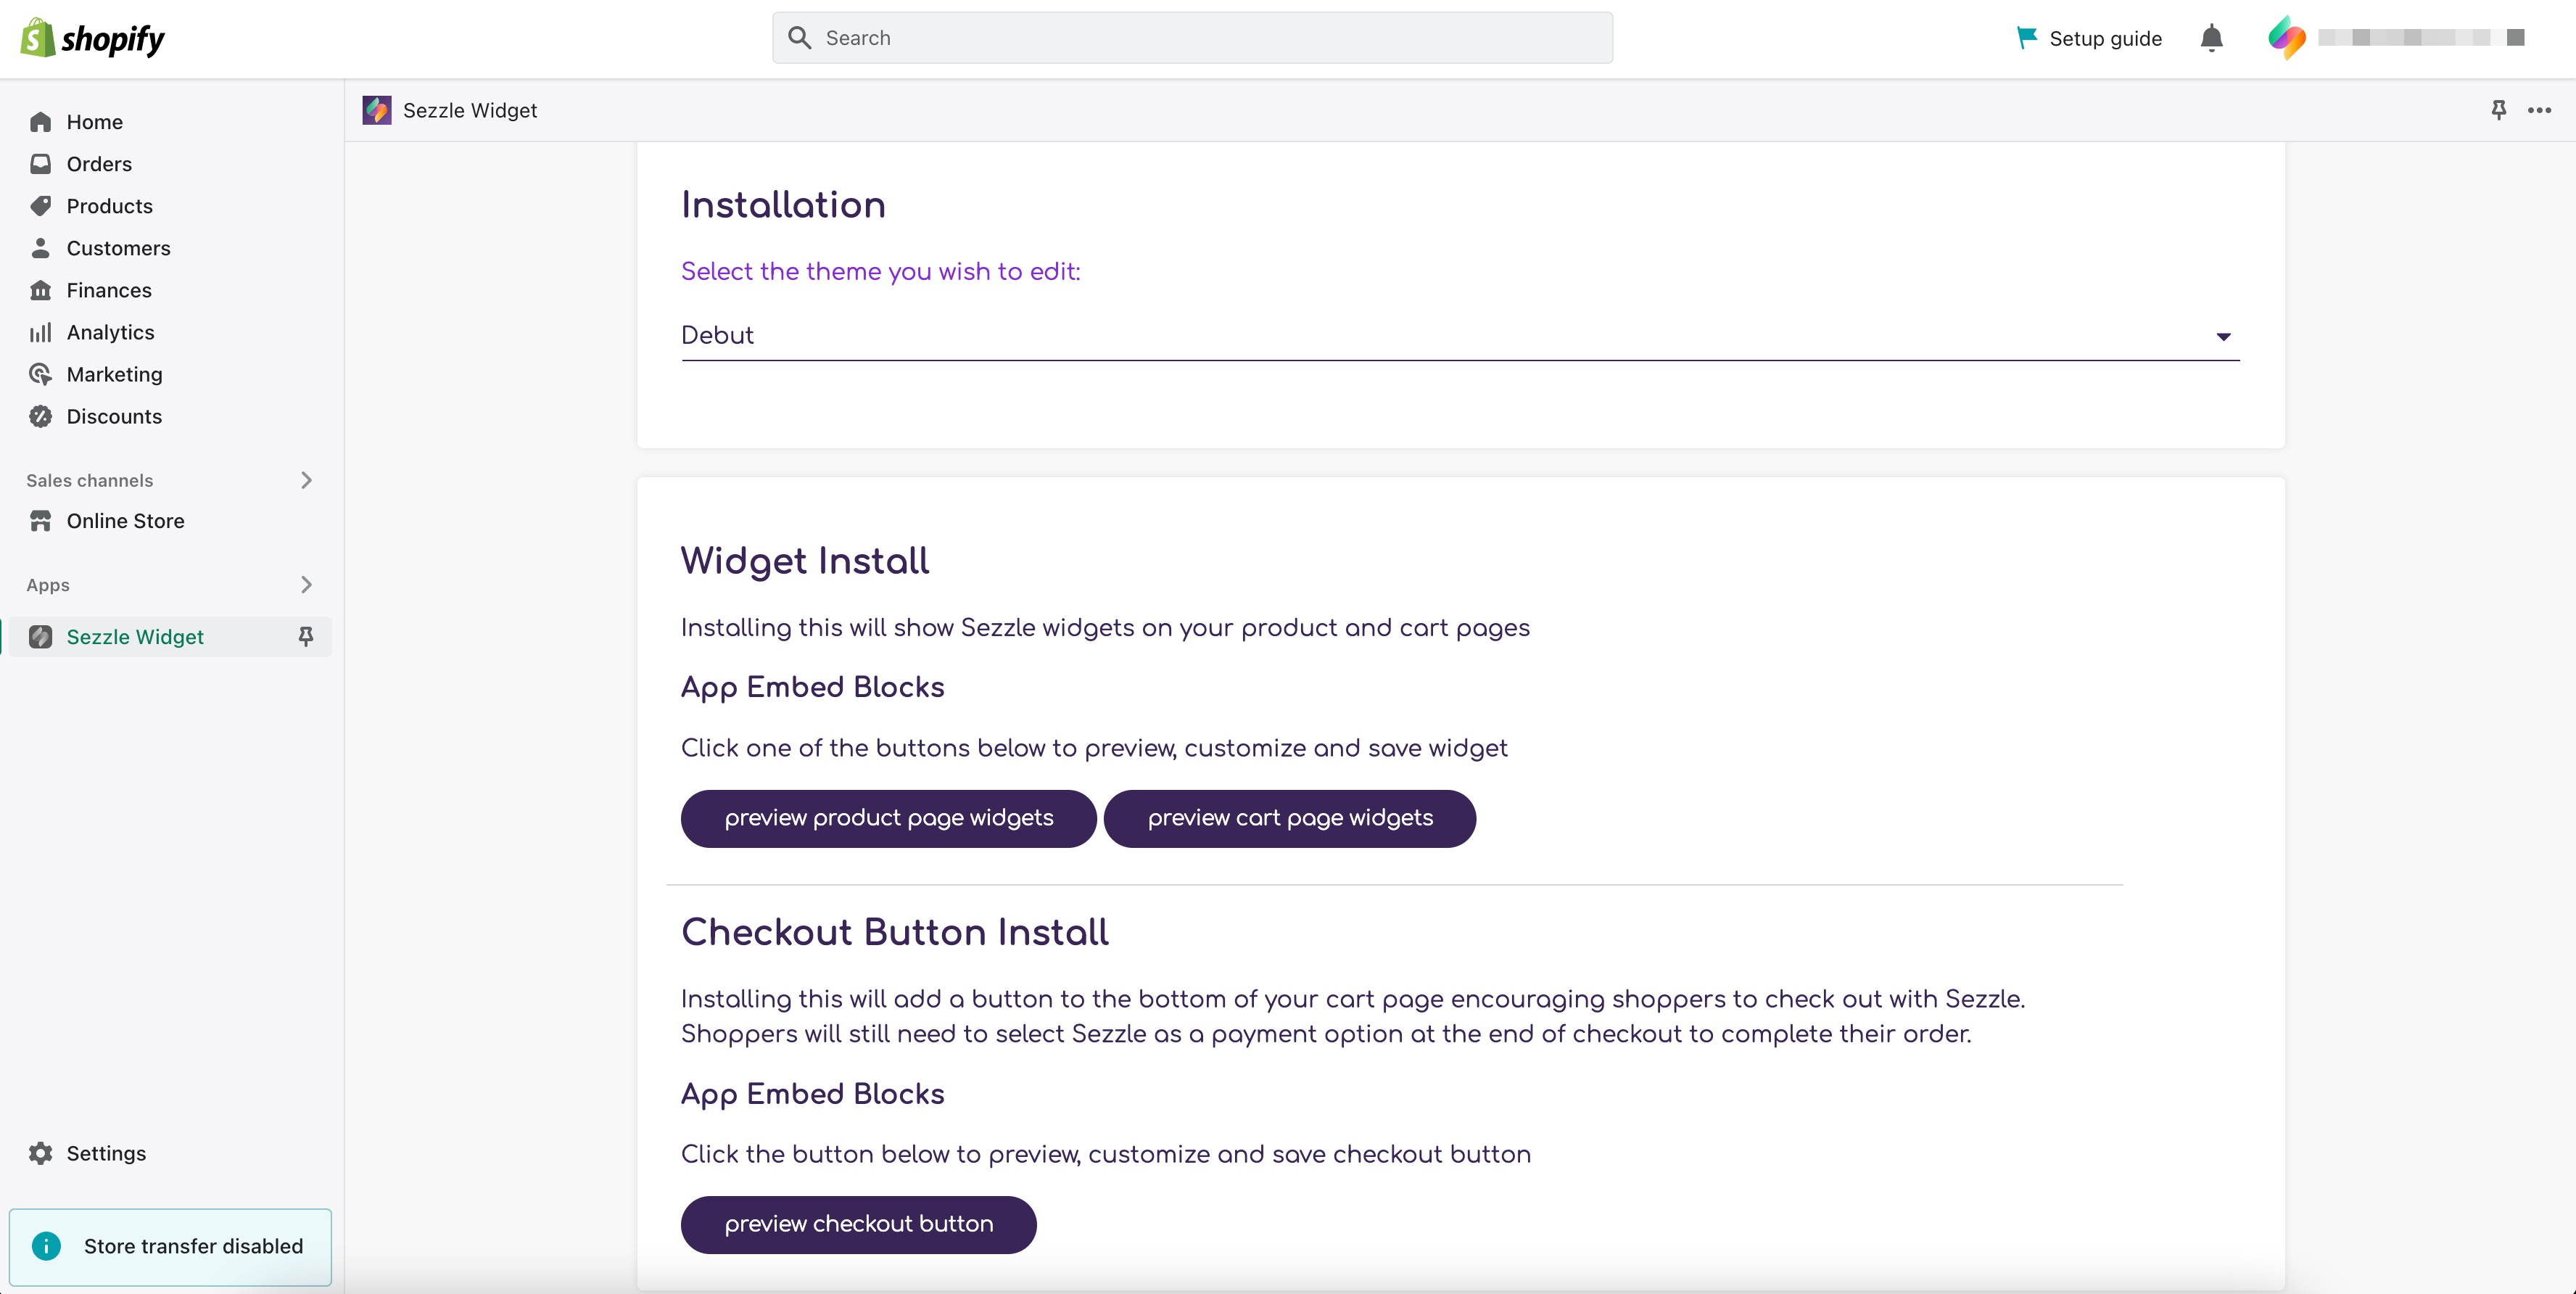The height and width of the screenshot is (1294, 2576).
Task: Expand the Apps section chevron
Action: [x=306, y=584]
